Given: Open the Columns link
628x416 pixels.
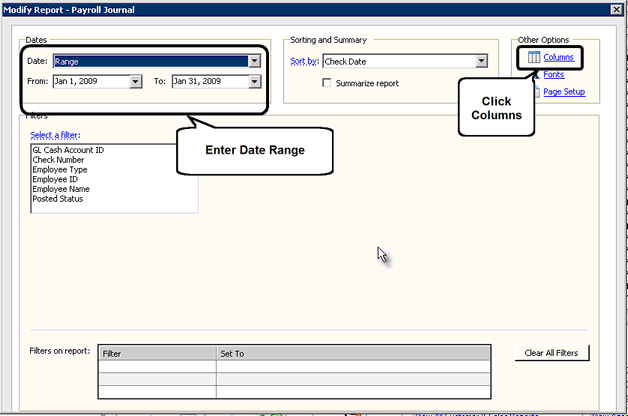Looking at the screenshot, I should (x=558, y=57).
